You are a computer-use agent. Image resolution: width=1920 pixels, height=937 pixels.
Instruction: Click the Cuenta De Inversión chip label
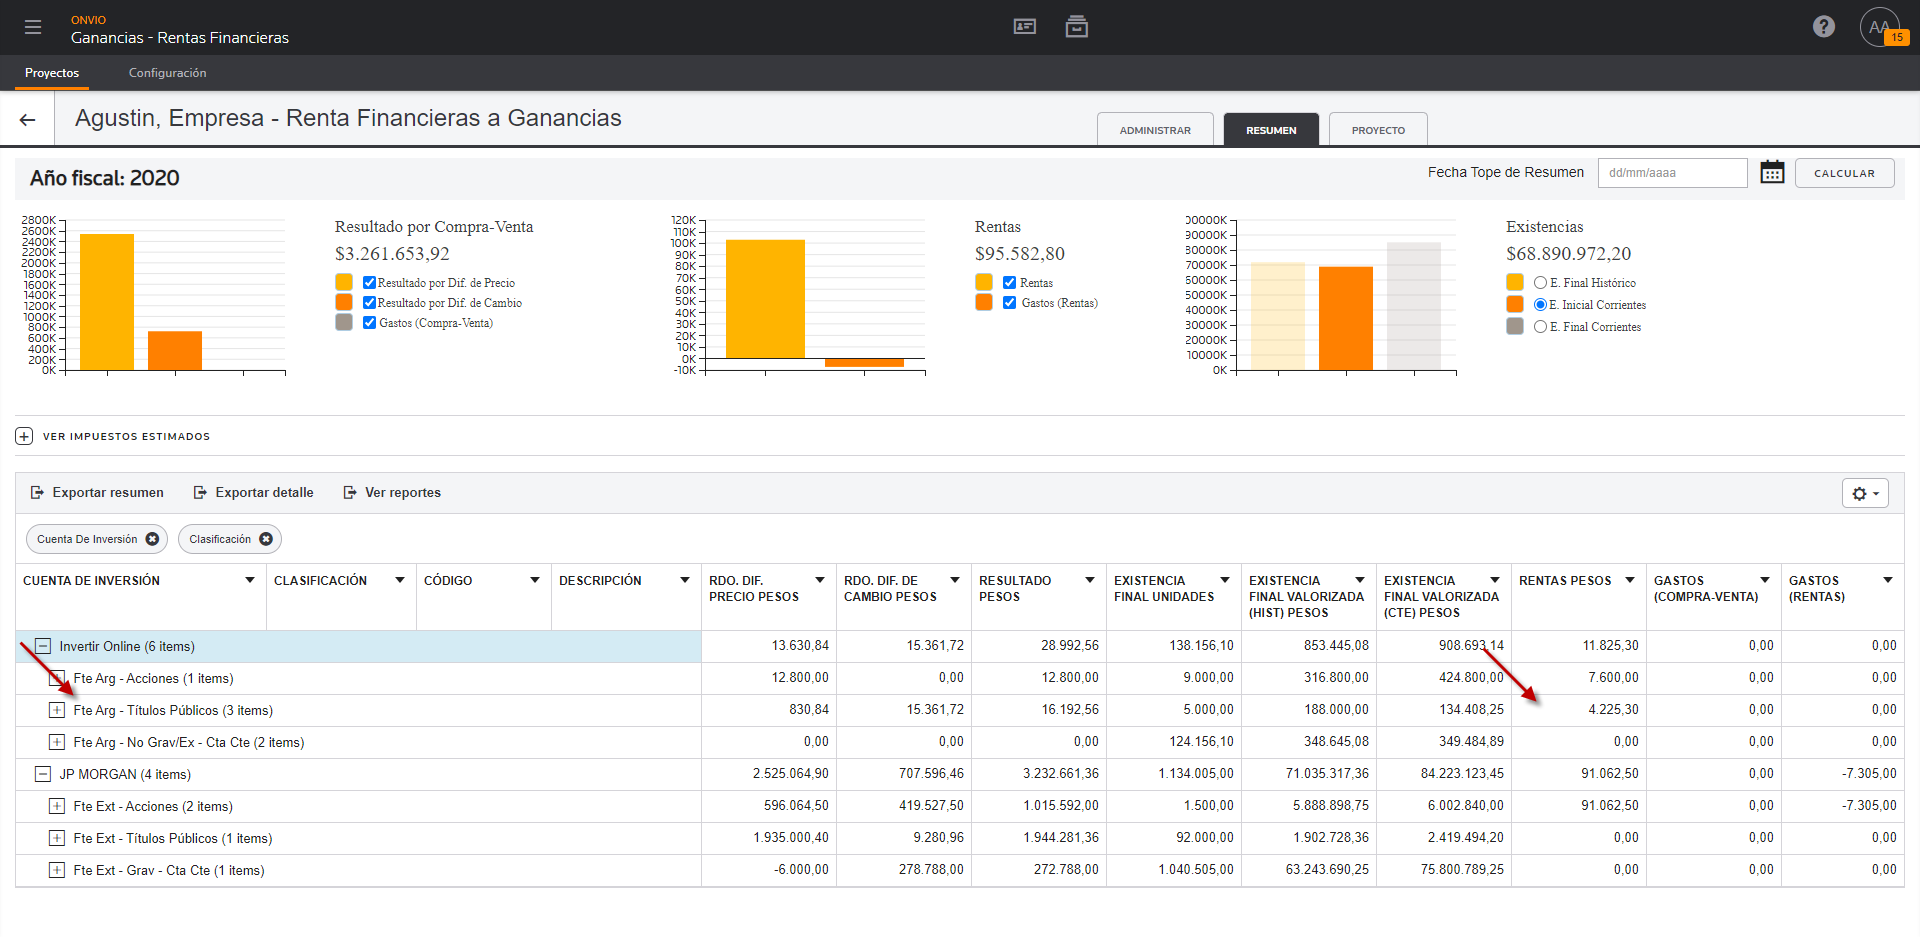point(87,539)
